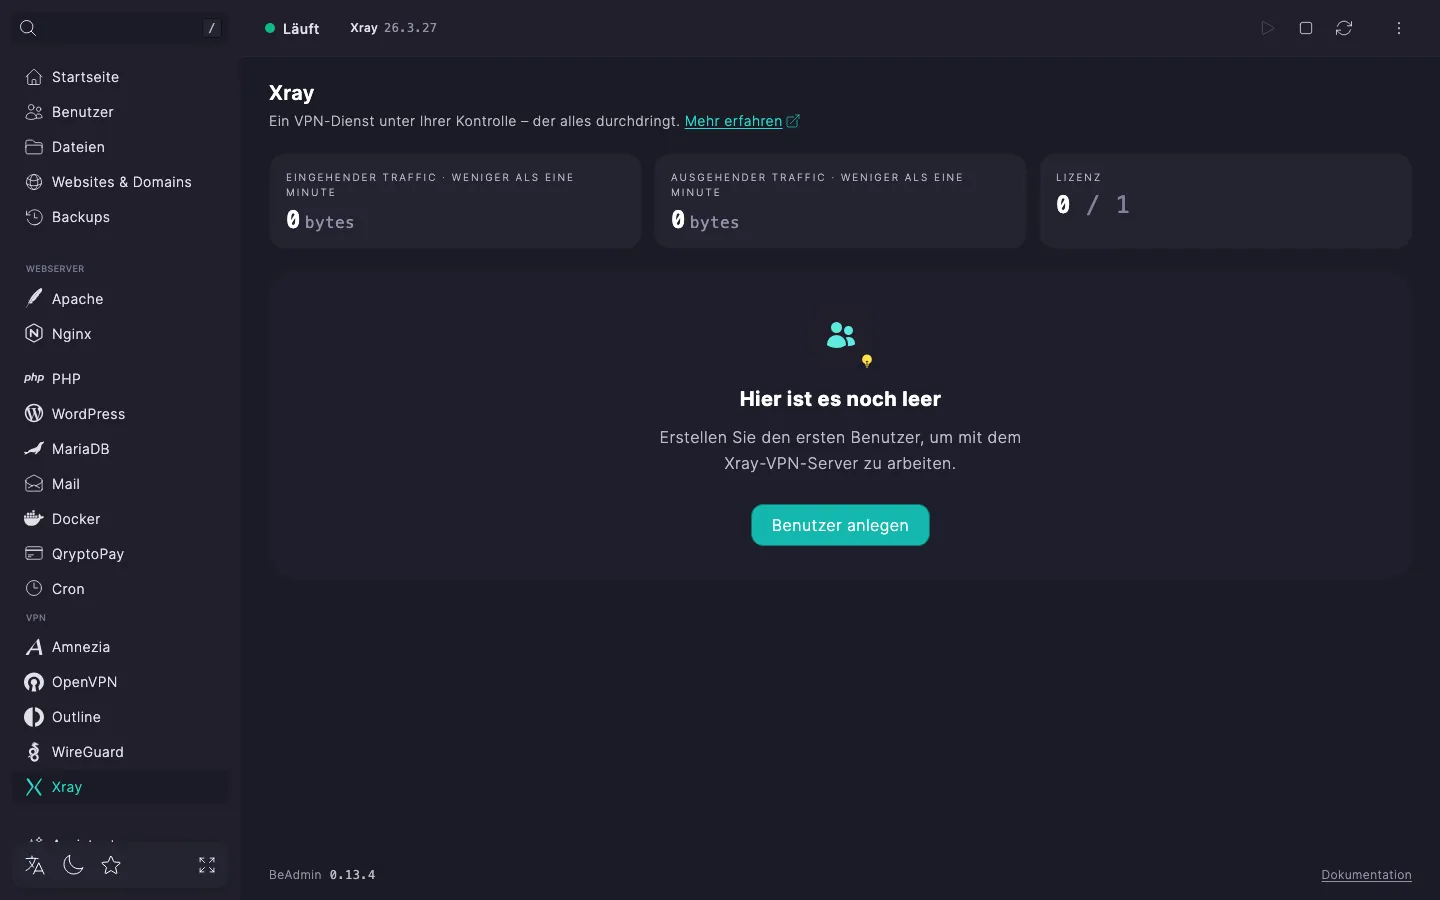Focus the sidebar search field
1440x900 pixels.
point(120,28)
